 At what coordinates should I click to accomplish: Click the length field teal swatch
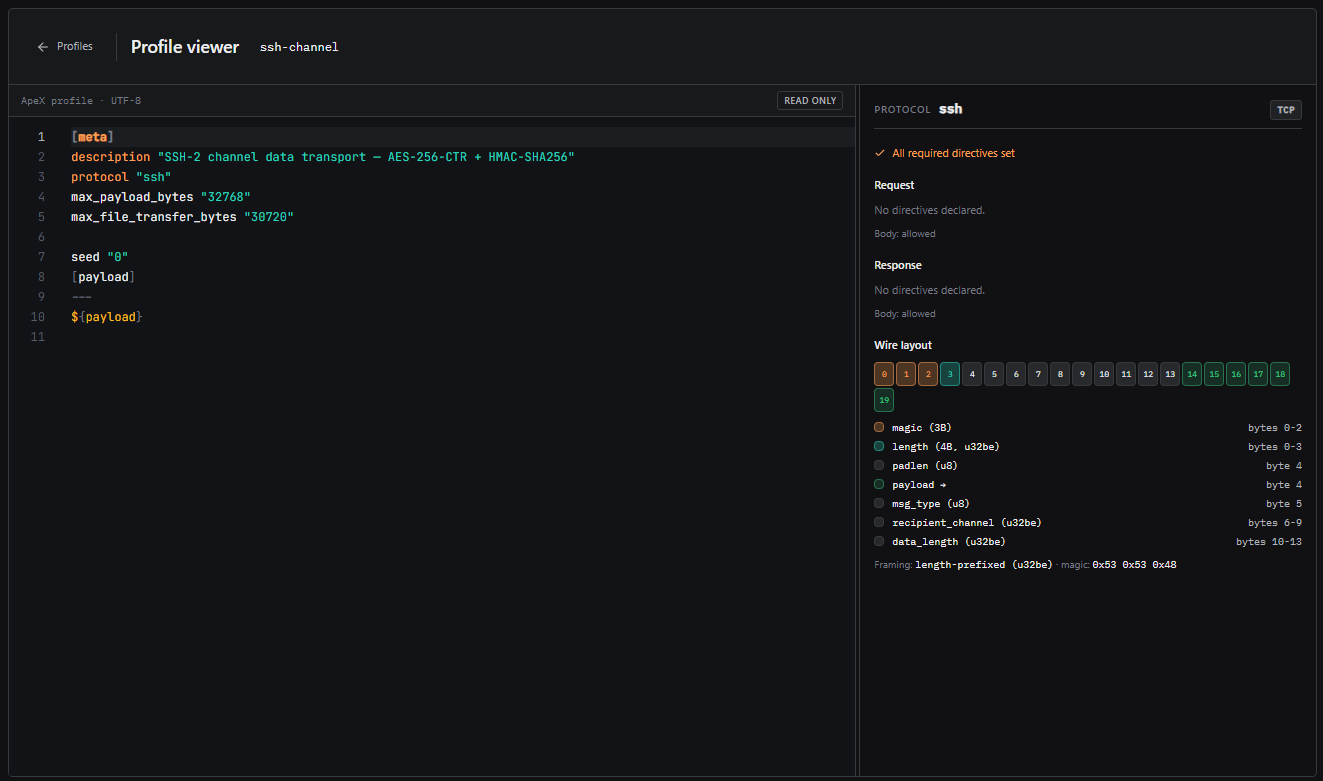(879, 446)
